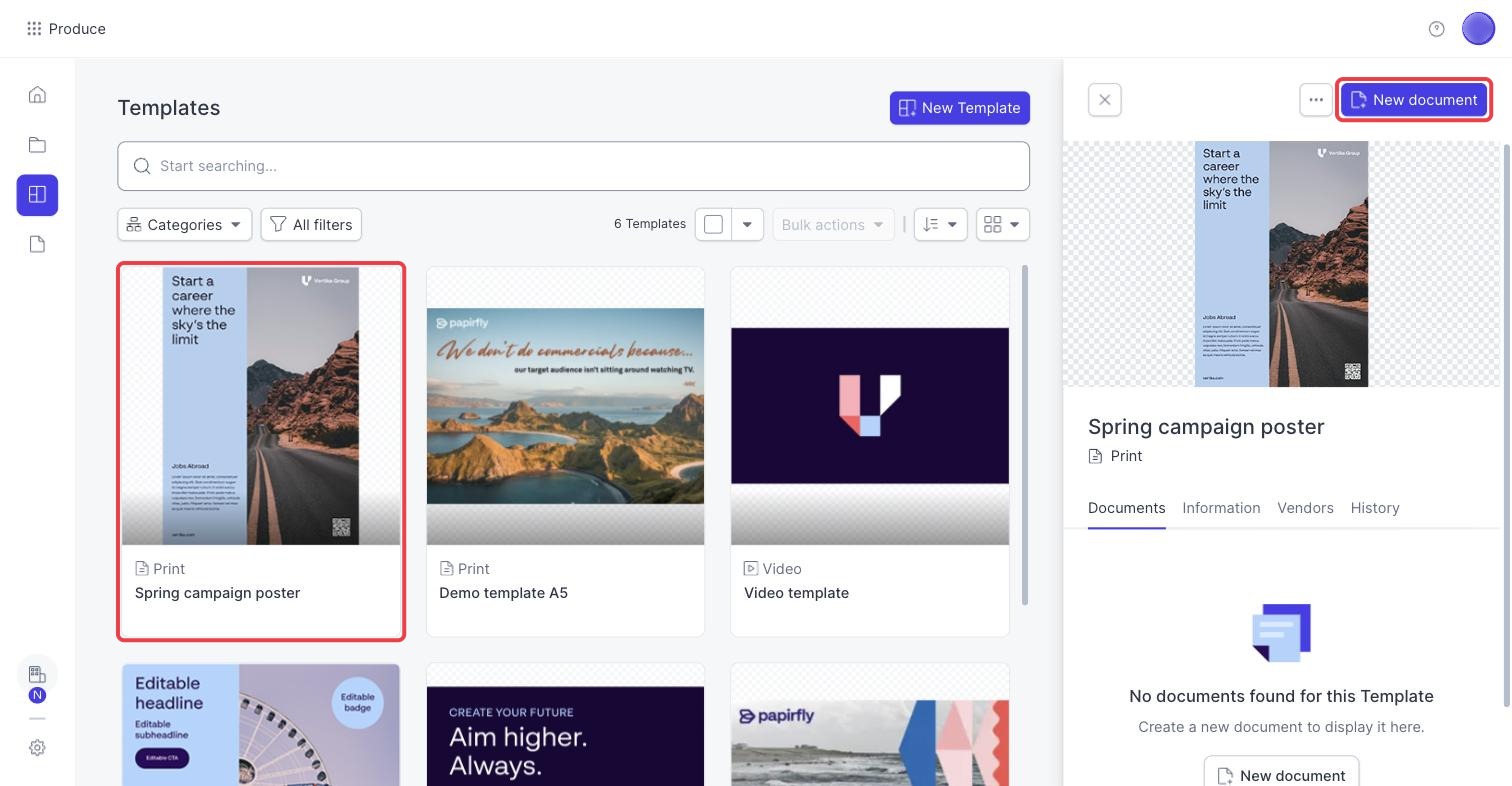1512x786 pixels.
Task: Click the Video template title text
Action: pos(796,593)
